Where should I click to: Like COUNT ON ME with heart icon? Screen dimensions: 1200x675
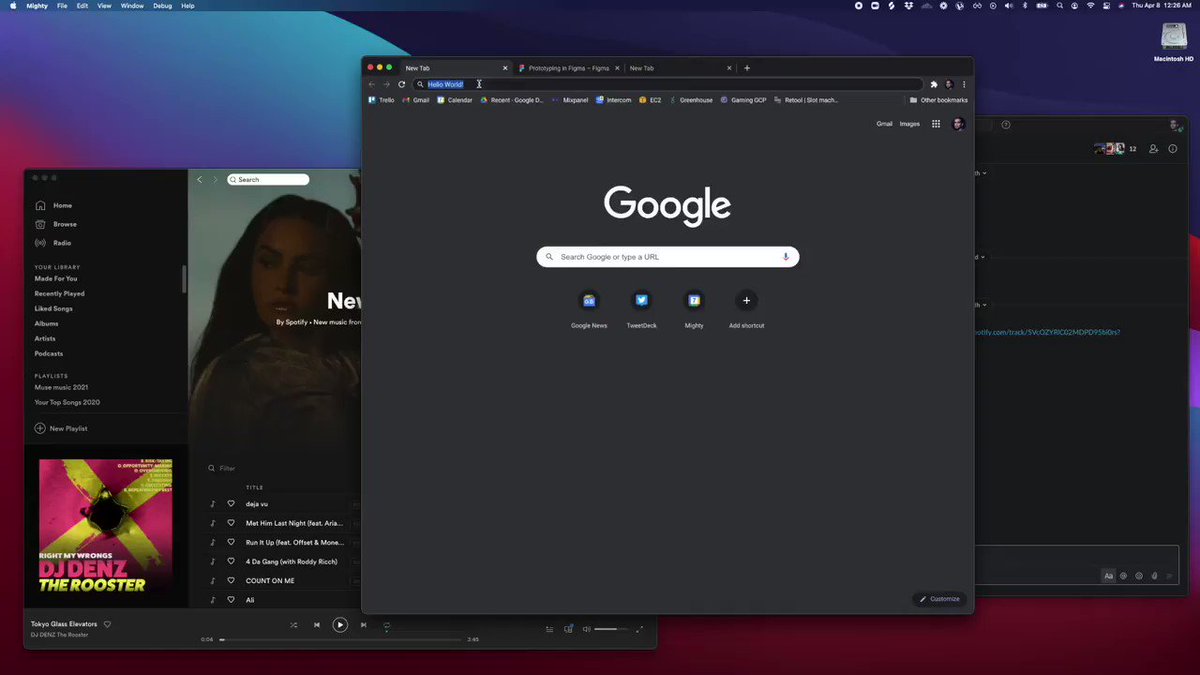(x=230, y=581)
